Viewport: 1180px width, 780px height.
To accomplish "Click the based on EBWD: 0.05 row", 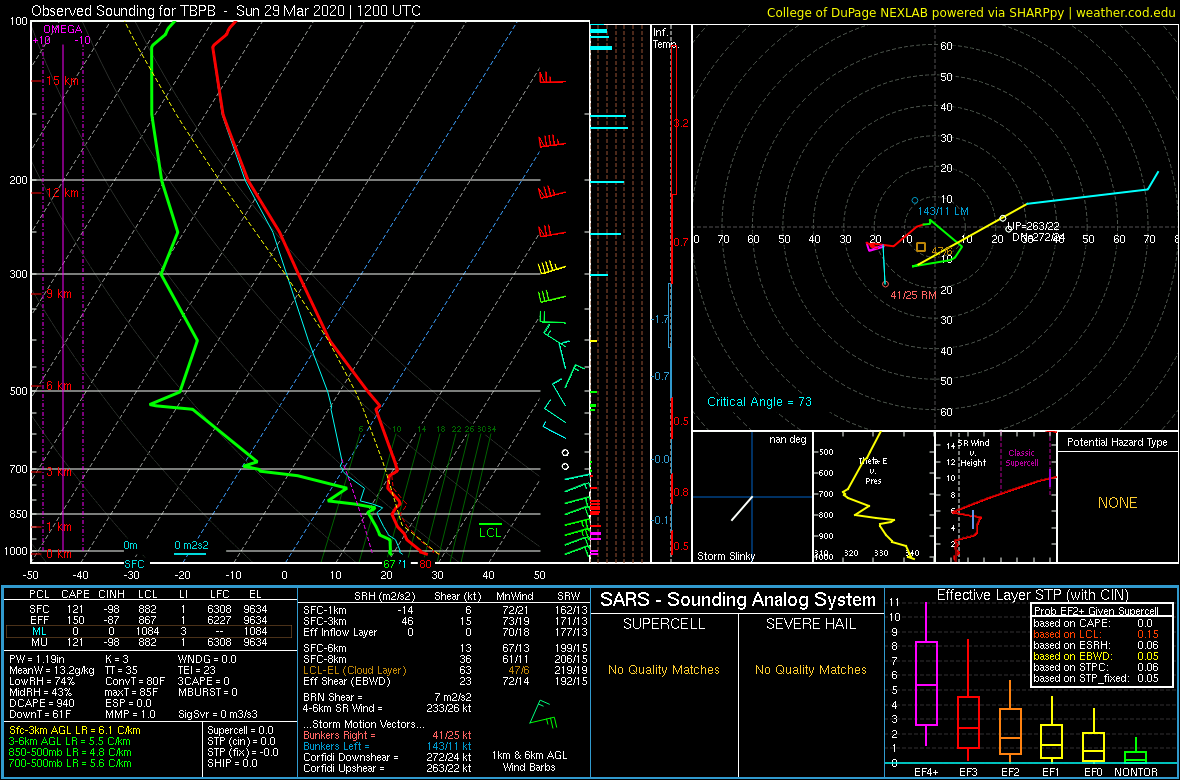I will coord(1098,657).
